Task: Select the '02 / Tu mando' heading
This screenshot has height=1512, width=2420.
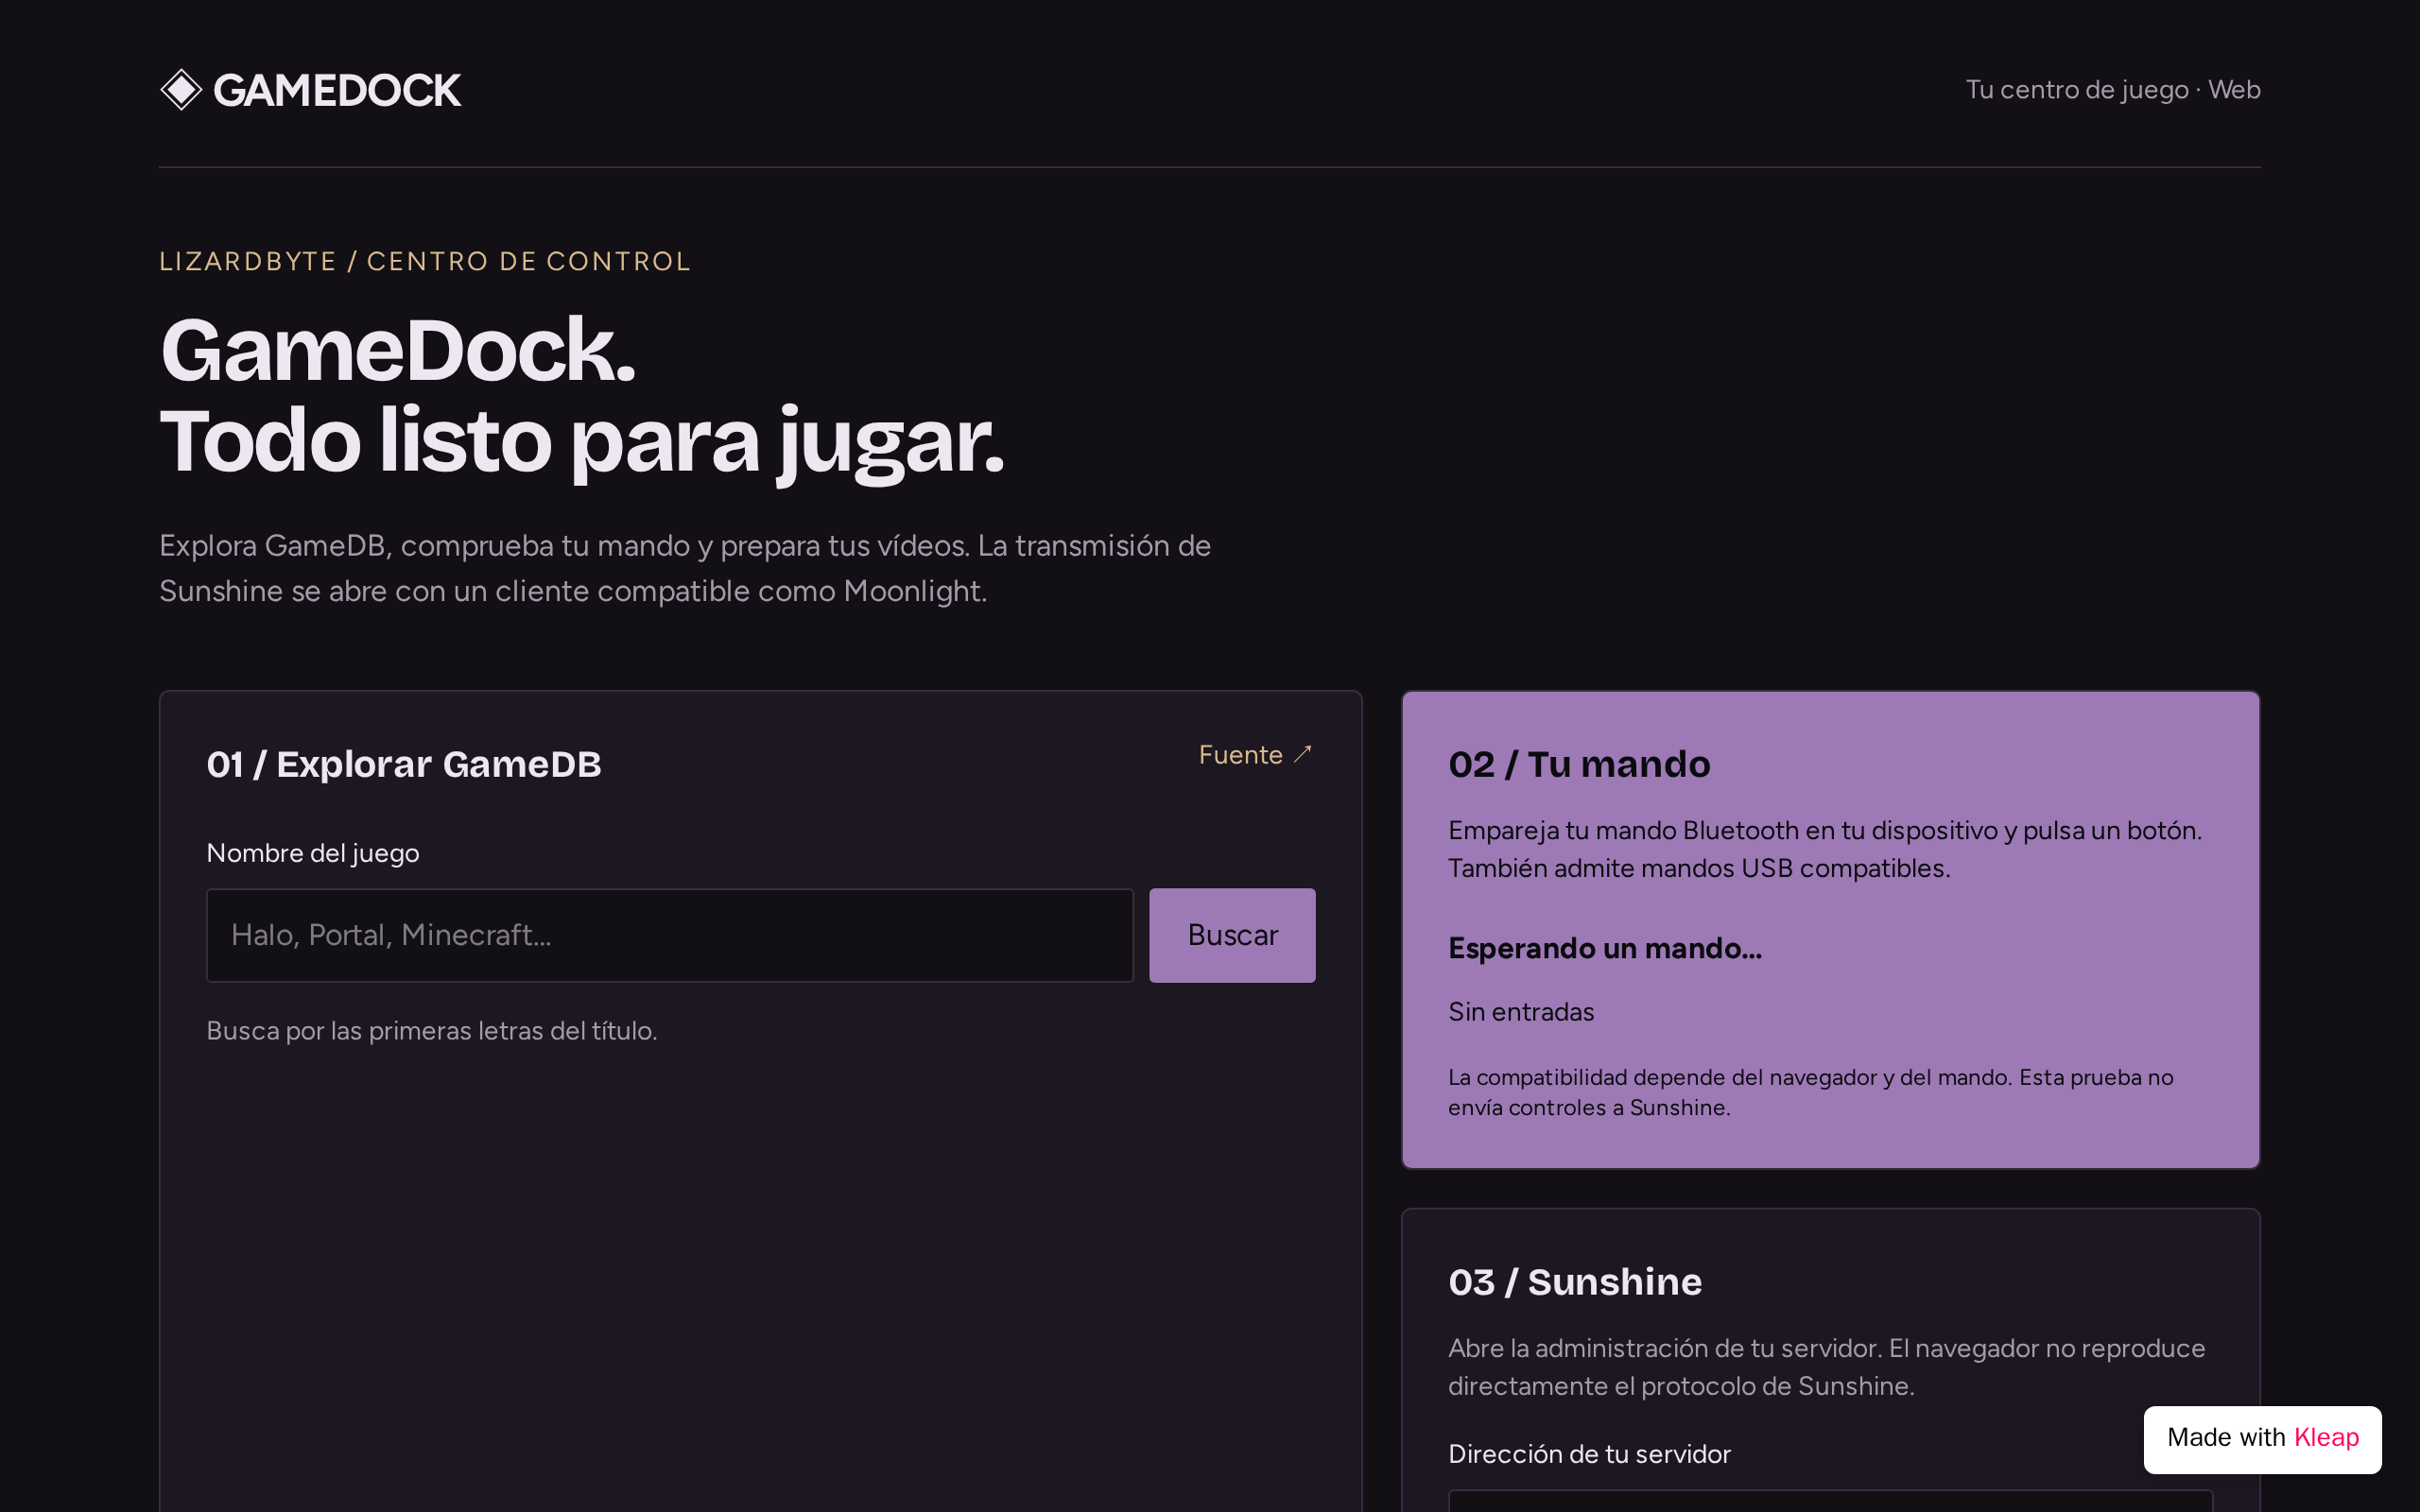Action: tap(1579, 764)
